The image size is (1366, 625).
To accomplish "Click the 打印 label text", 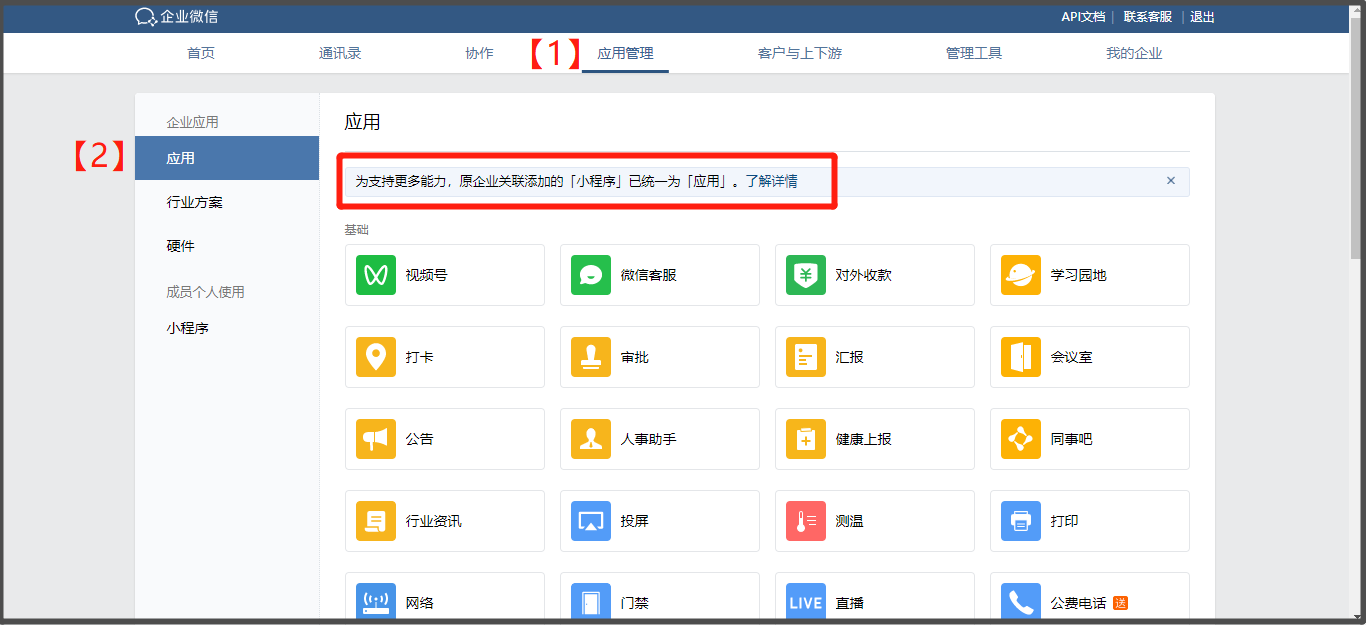I will click(x=1065, y=521).
